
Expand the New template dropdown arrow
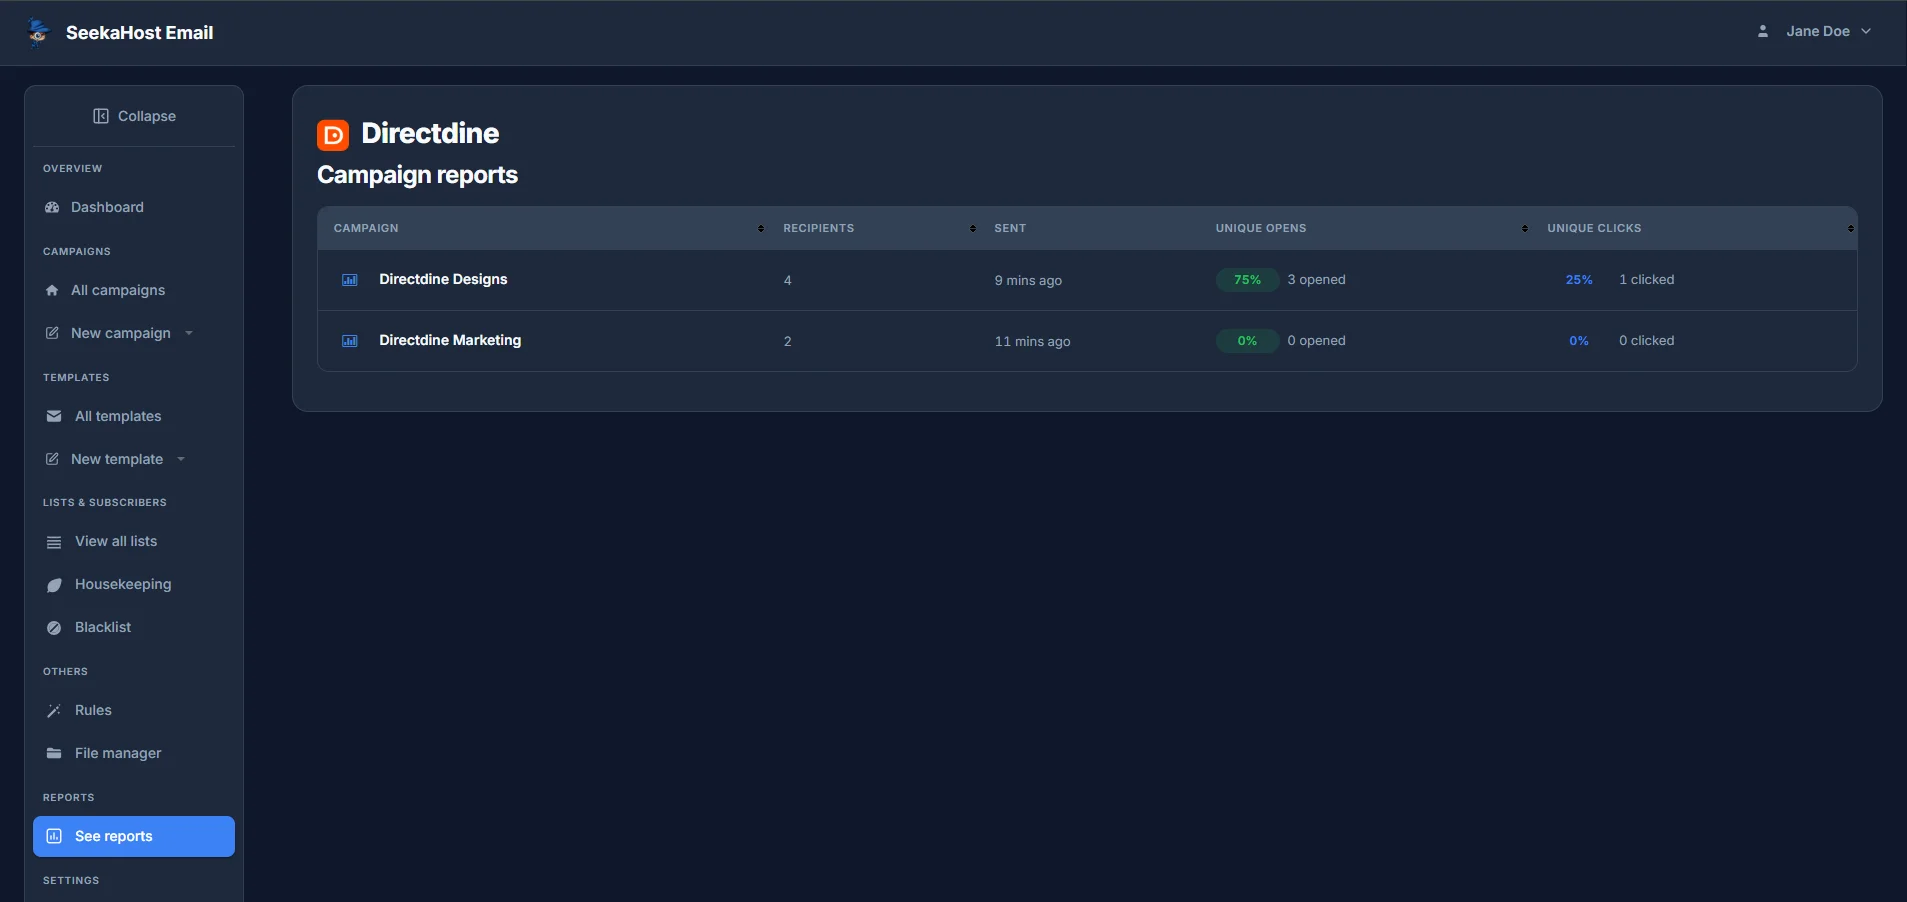[x=181, y=459]
